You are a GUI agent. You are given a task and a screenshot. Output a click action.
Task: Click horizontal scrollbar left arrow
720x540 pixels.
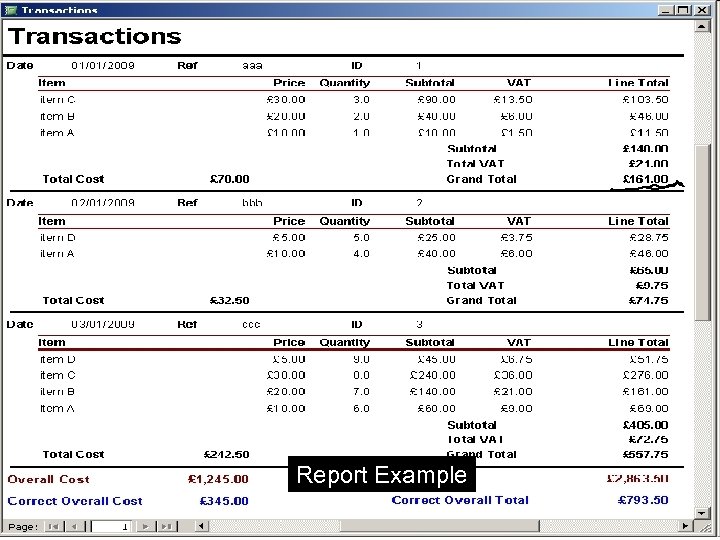(201, 526)
